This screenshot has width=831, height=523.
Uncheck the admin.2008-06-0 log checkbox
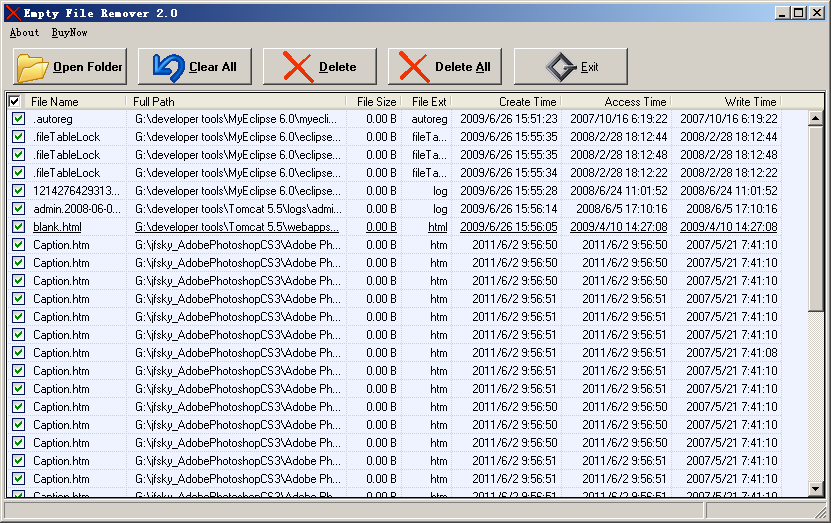point(19,209)
